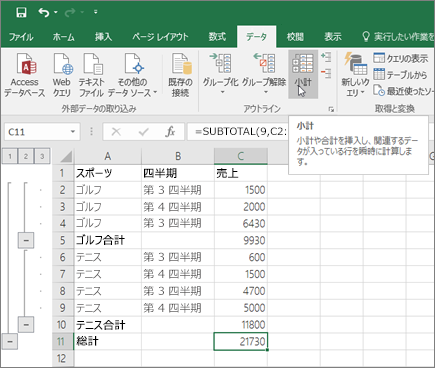The height and width of the screenshot is (368, 435).
Task: Click the cell with value 6430
Action: tap(241, 223)
